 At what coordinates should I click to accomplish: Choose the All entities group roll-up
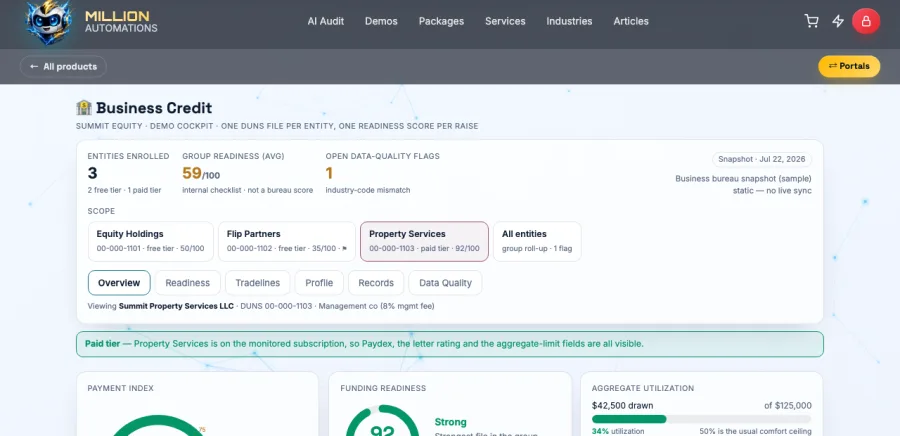coord(537,242)
